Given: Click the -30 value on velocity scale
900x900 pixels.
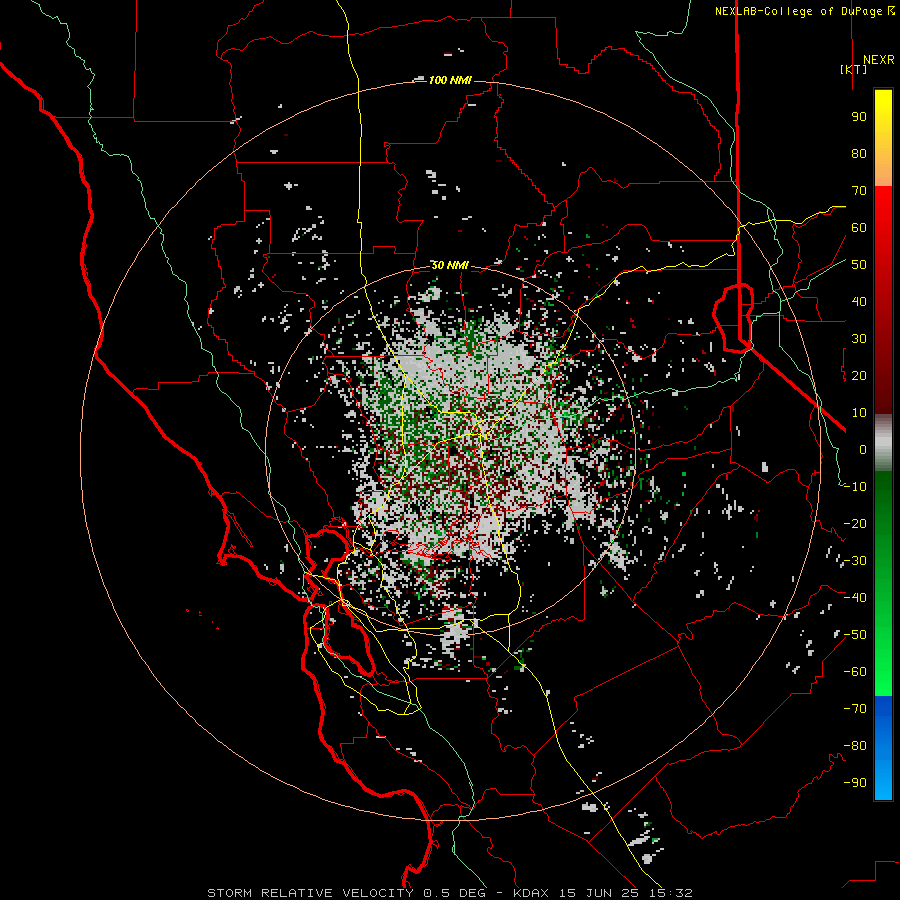Looking at the screenshot, I should coord(855,561).
